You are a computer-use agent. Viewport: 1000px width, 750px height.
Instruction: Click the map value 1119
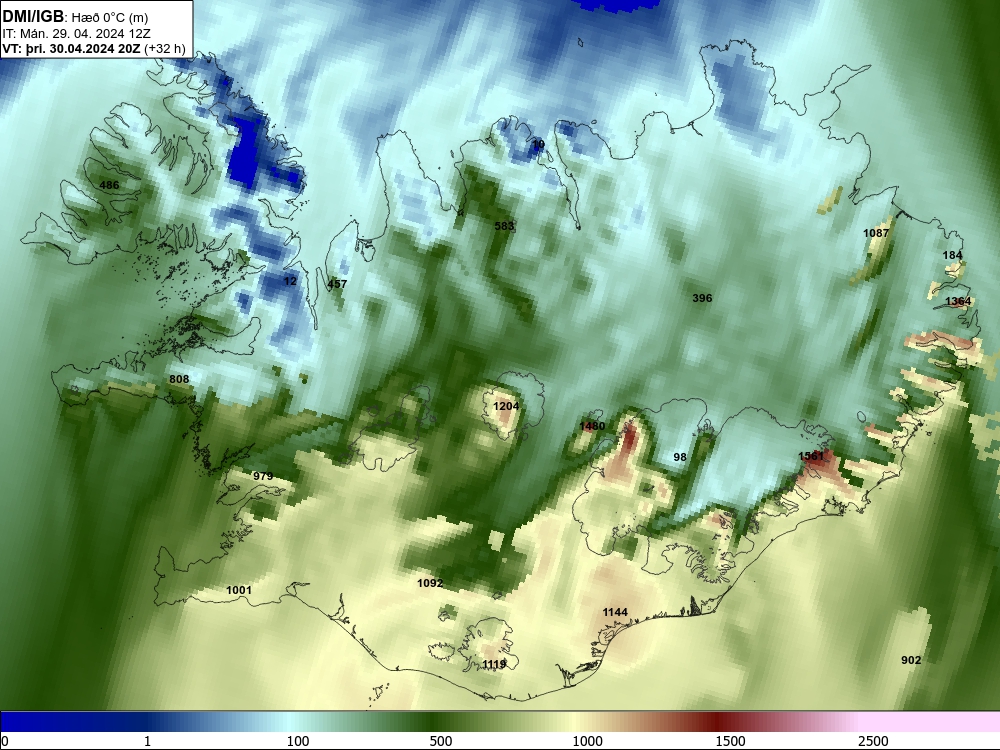tap(494, 665)
